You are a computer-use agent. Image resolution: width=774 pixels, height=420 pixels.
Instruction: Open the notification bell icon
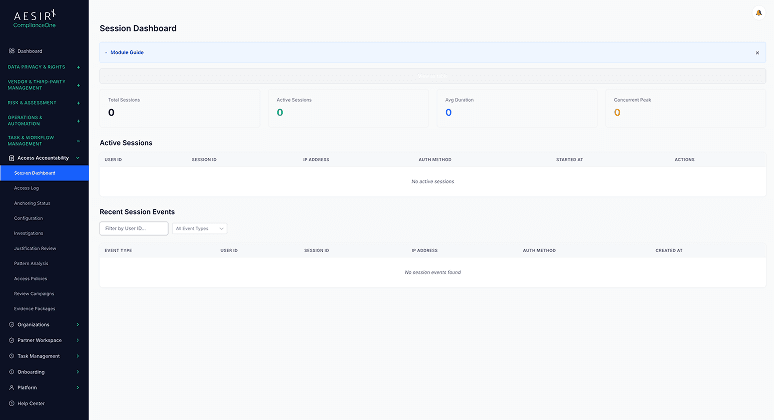coord(759,13)
